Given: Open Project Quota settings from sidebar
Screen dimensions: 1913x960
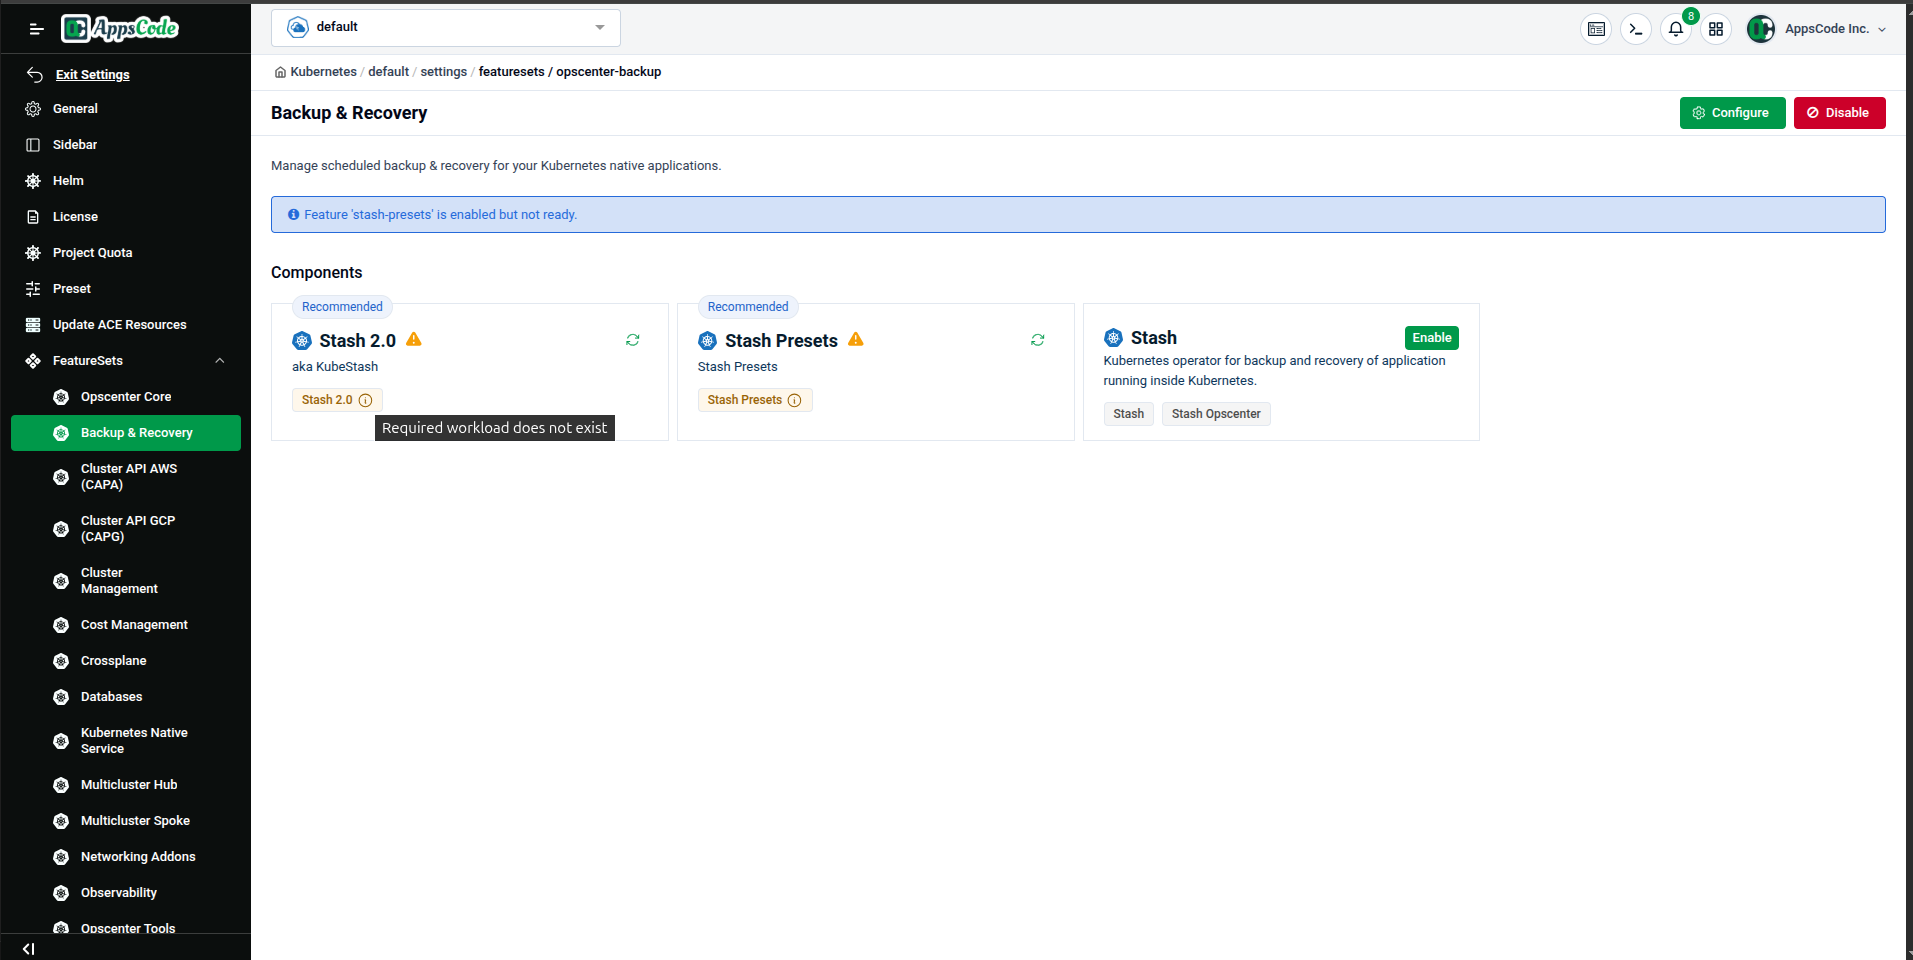Looking at the screenshot, I should point(92,252).
